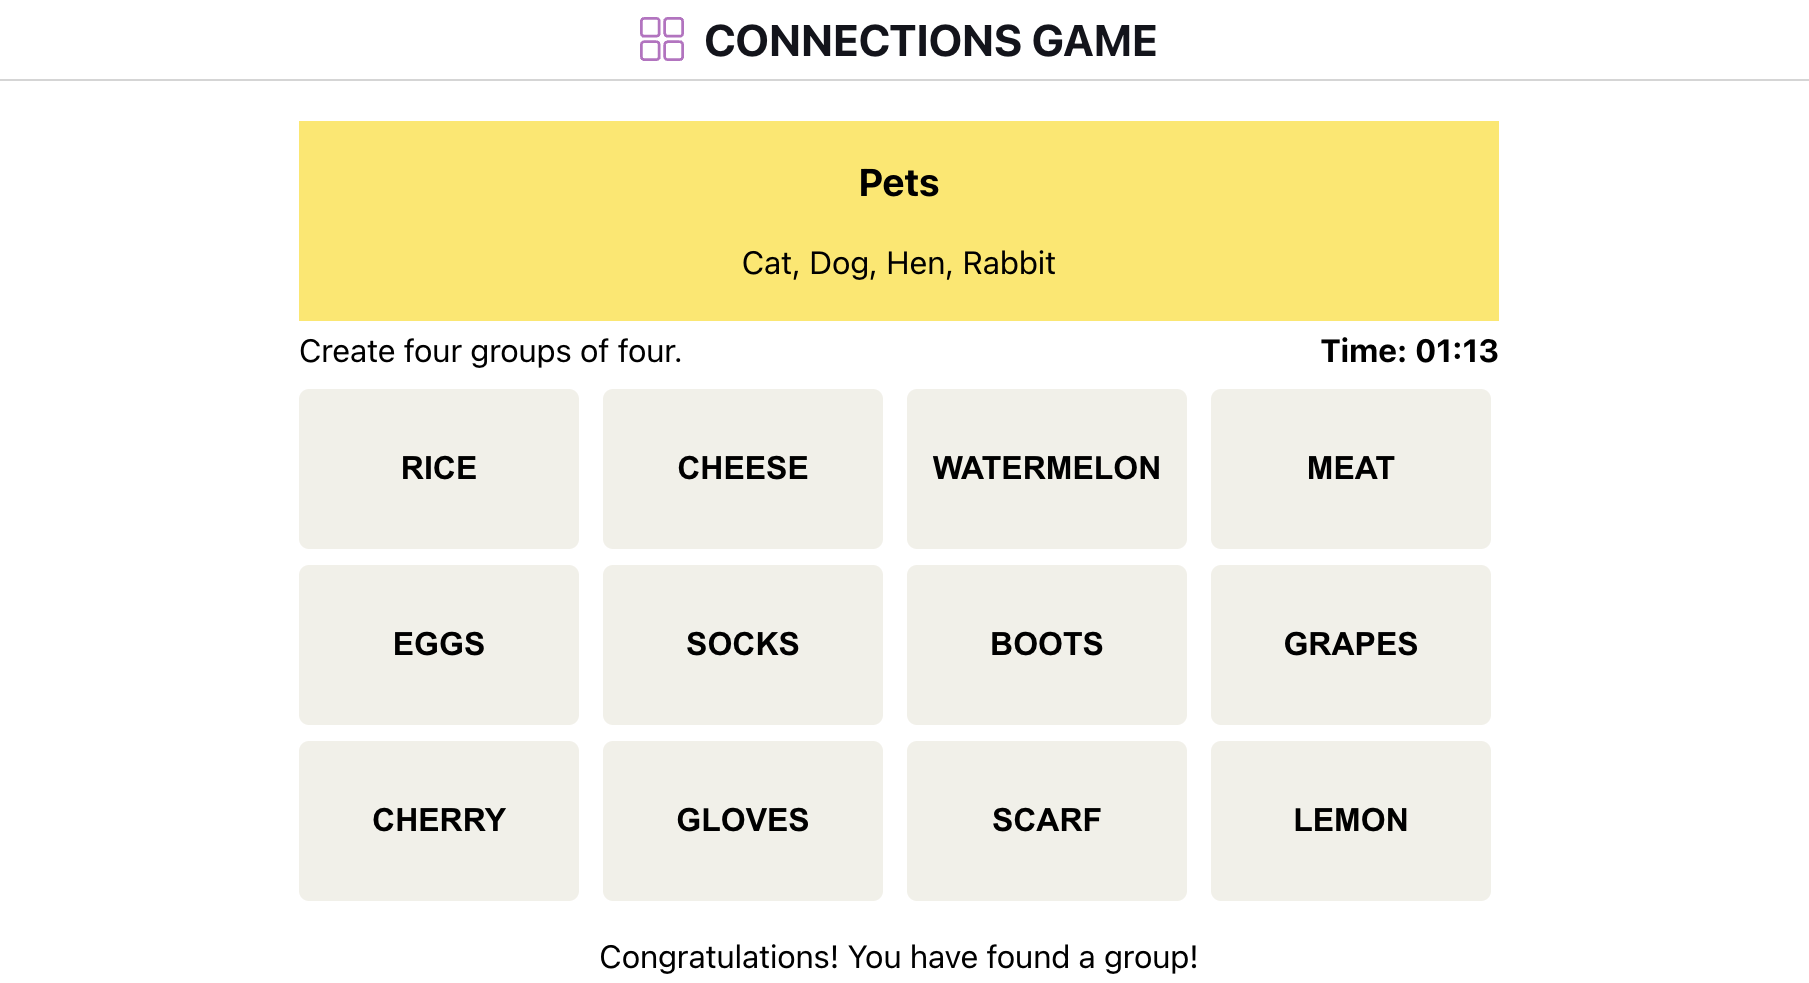
Task: Click the Time: 01:13 timer display
Action: tap(1409, 351)
